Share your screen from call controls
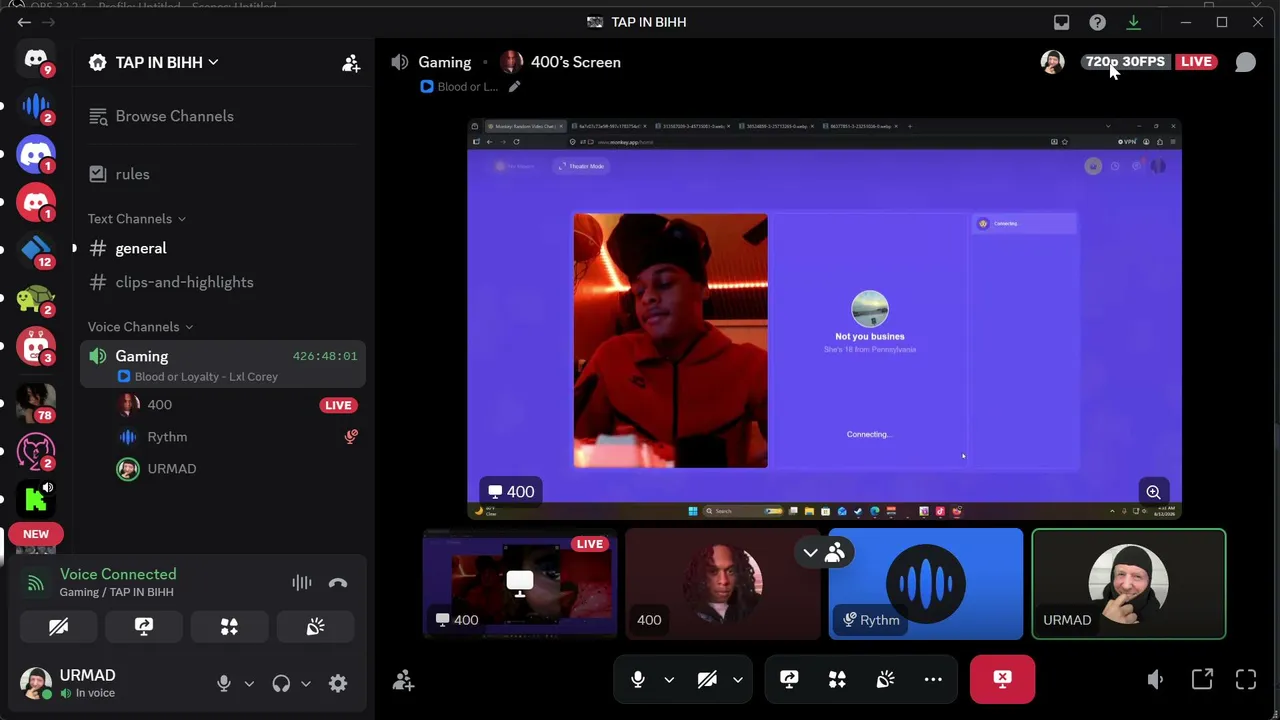Screen dimensions: 1280x720 789,680
